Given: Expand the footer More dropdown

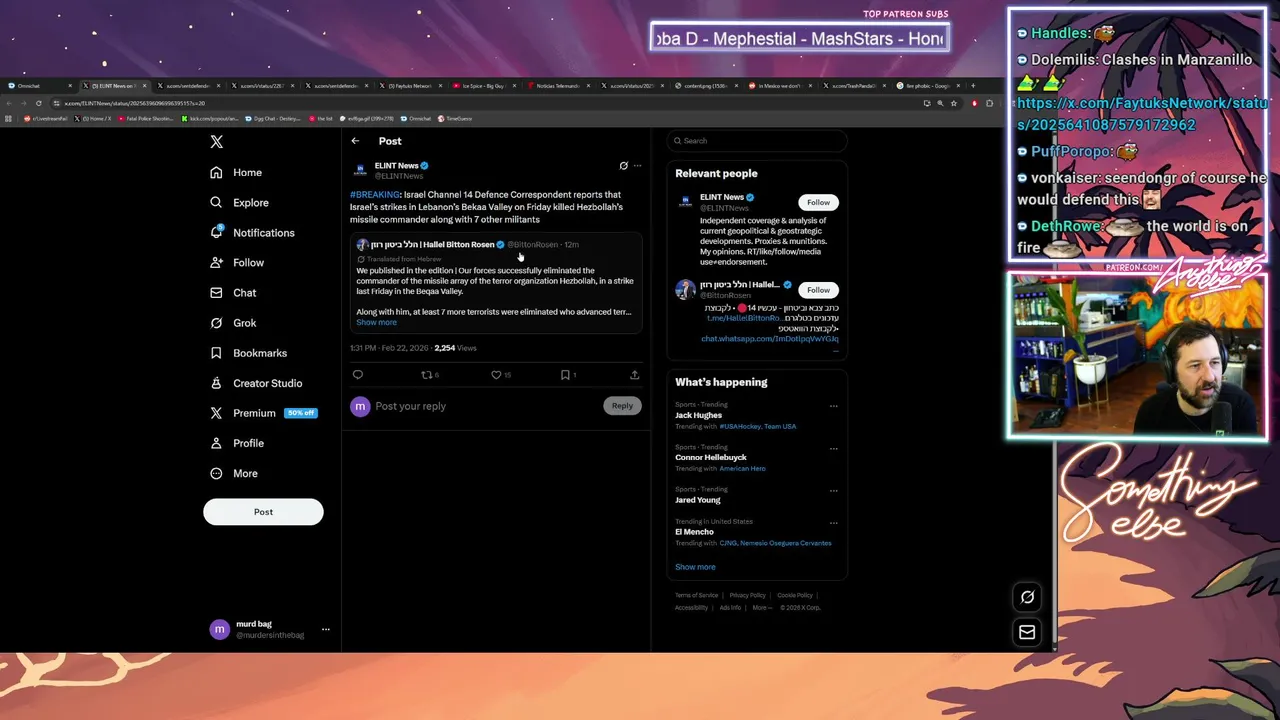Looking at the screenshot, I should [762, 608].
